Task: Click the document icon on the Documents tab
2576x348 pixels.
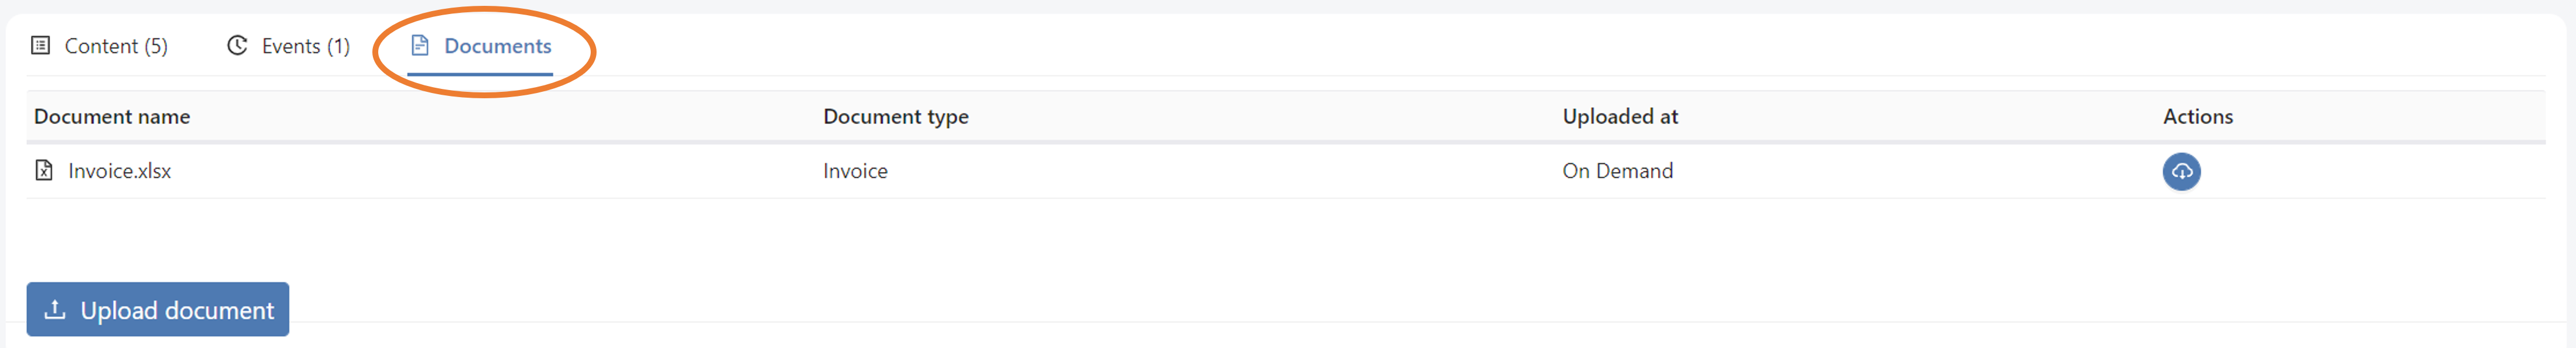Action: pos(419,45)
